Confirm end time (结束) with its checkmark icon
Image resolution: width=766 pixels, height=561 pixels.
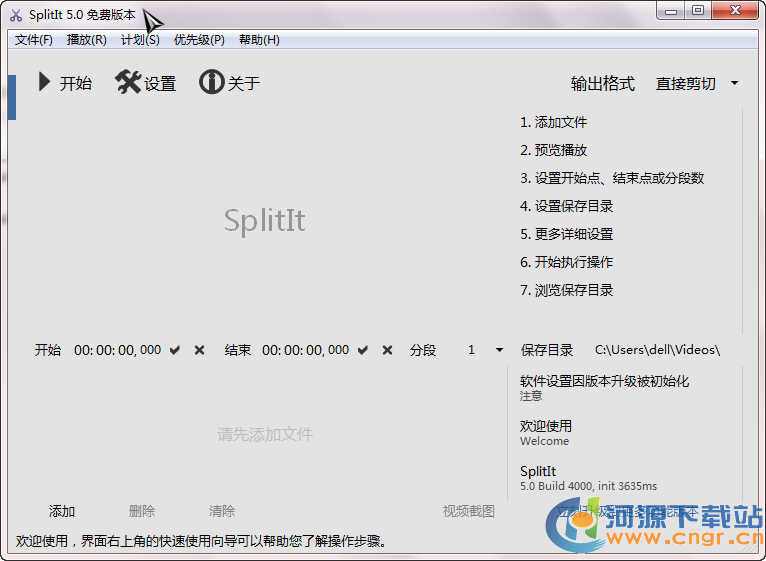(x=362, y=350)
